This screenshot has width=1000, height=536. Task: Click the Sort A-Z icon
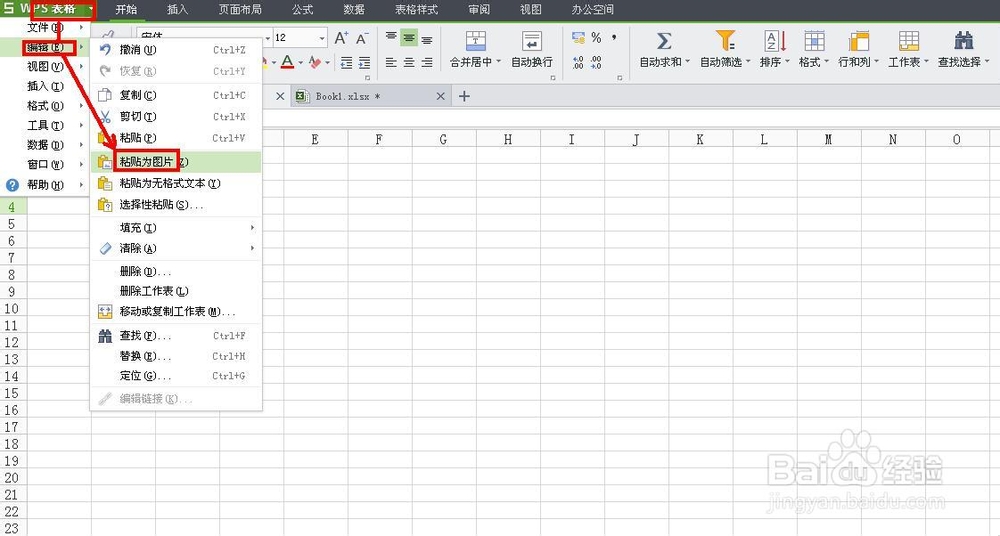[775, 41]
